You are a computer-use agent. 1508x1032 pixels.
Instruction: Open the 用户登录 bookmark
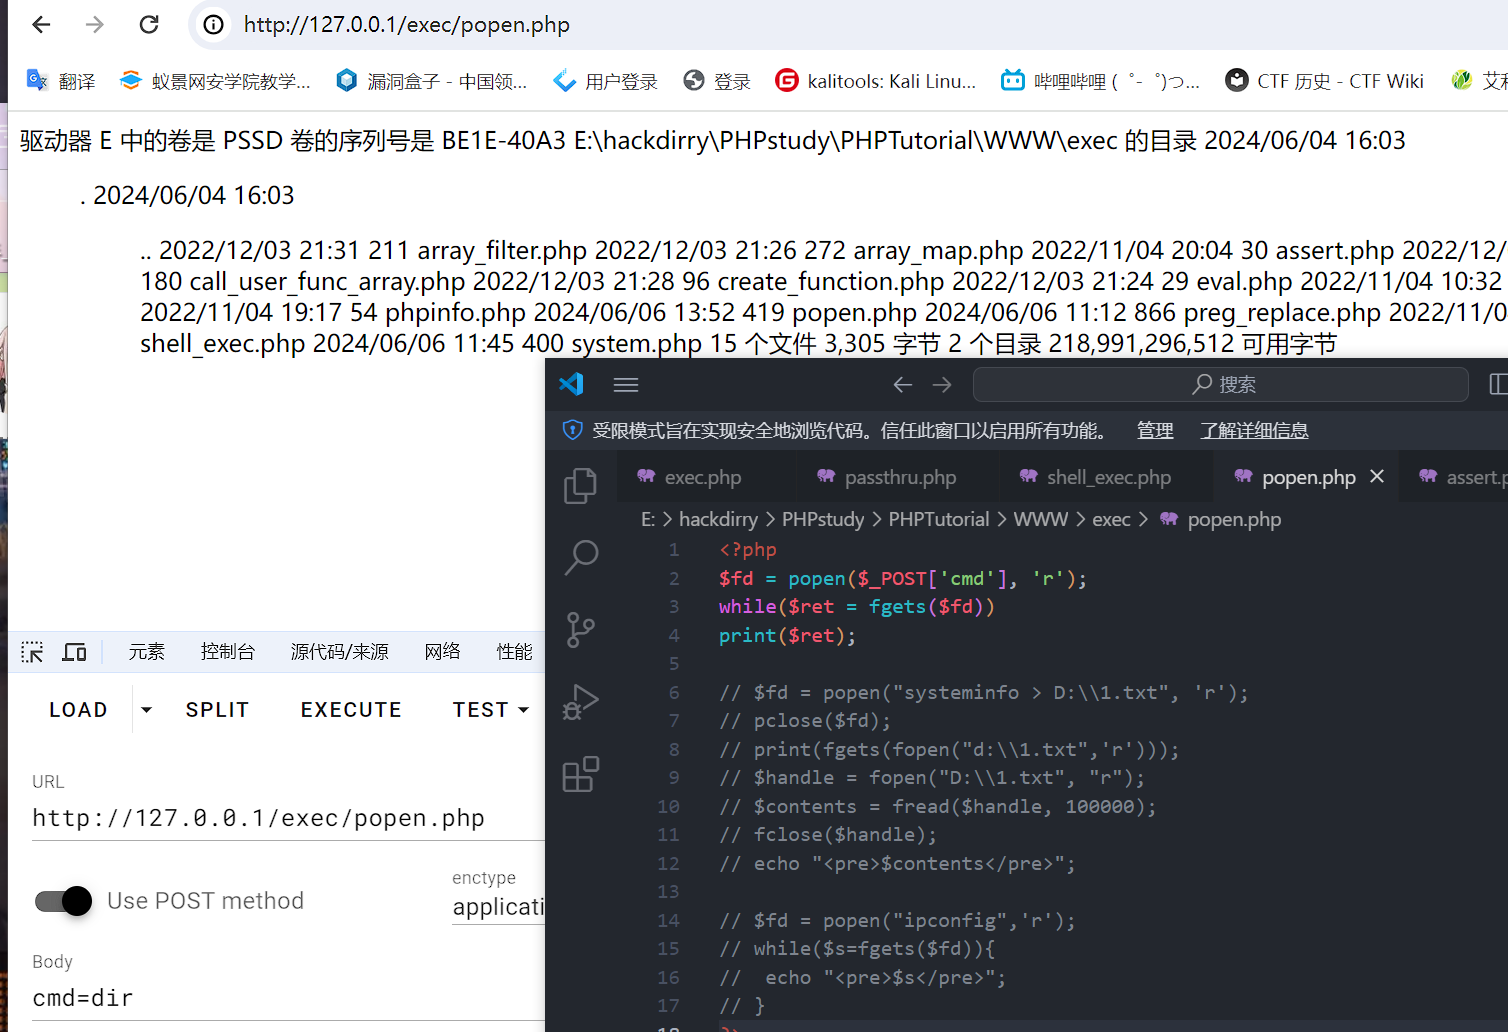pyautogui.click(x=606, y=81)
